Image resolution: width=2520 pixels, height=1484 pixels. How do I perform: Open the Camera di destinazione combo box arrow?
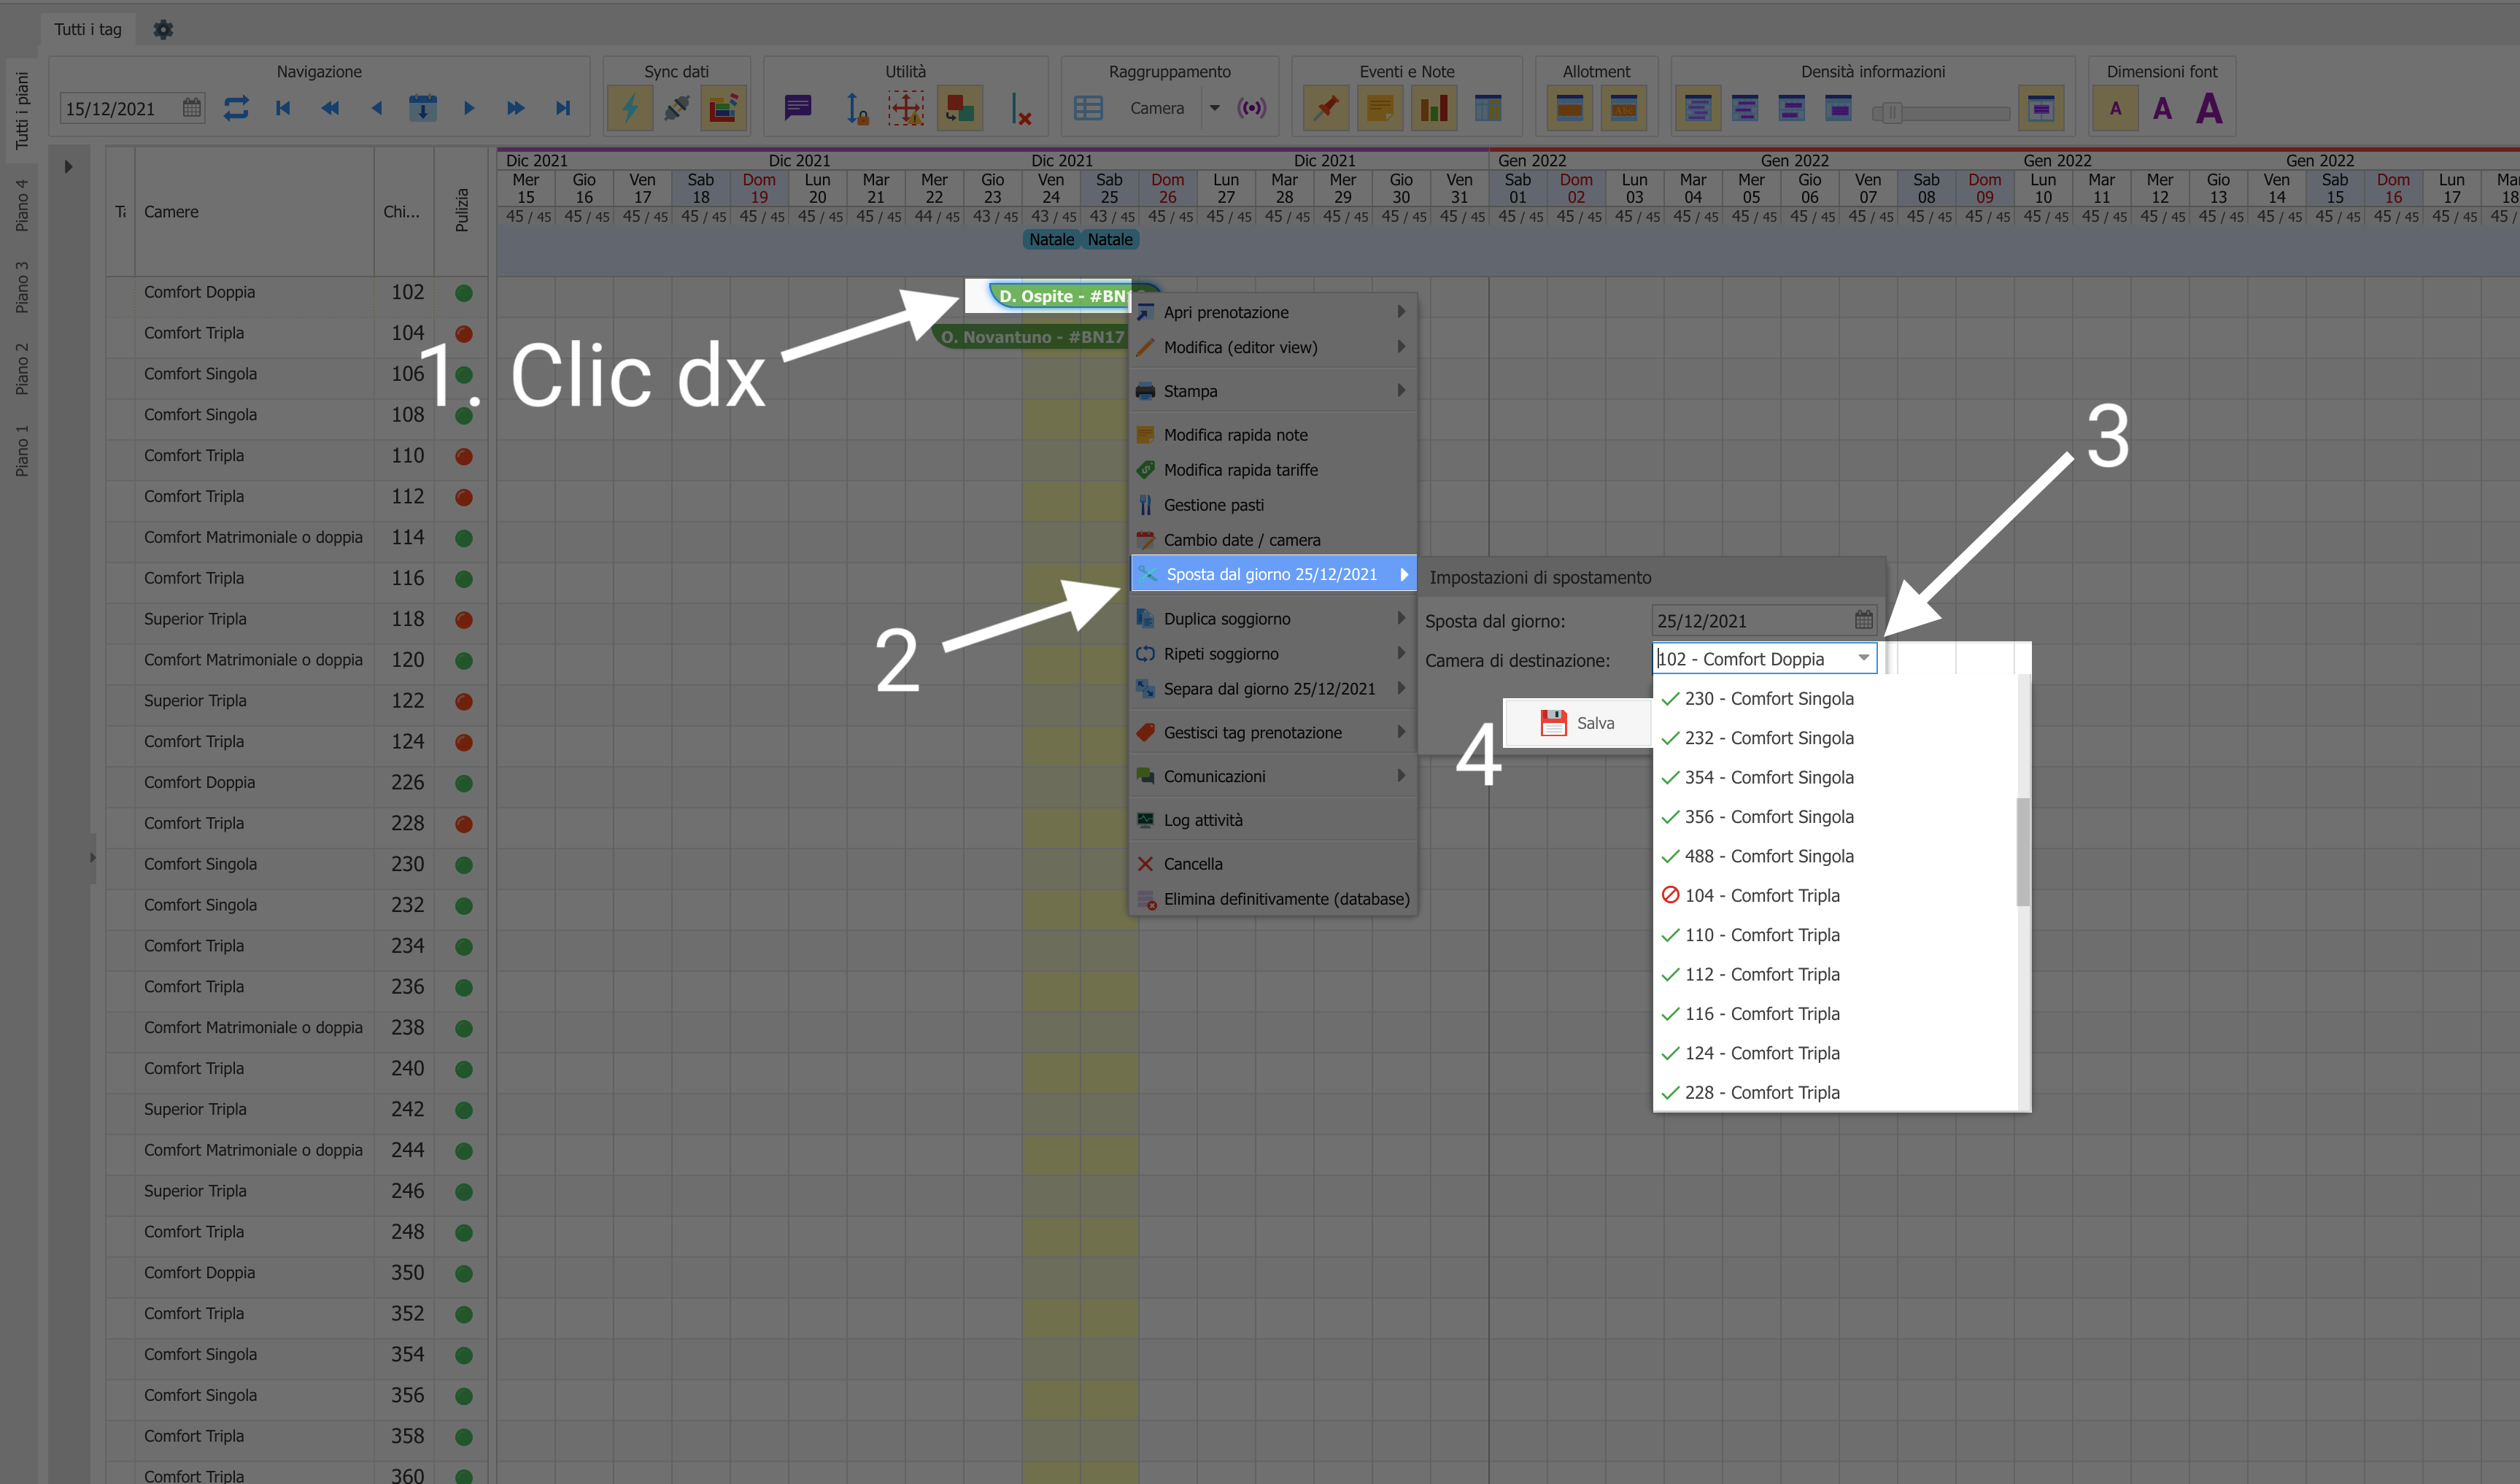click(1864, 658)
